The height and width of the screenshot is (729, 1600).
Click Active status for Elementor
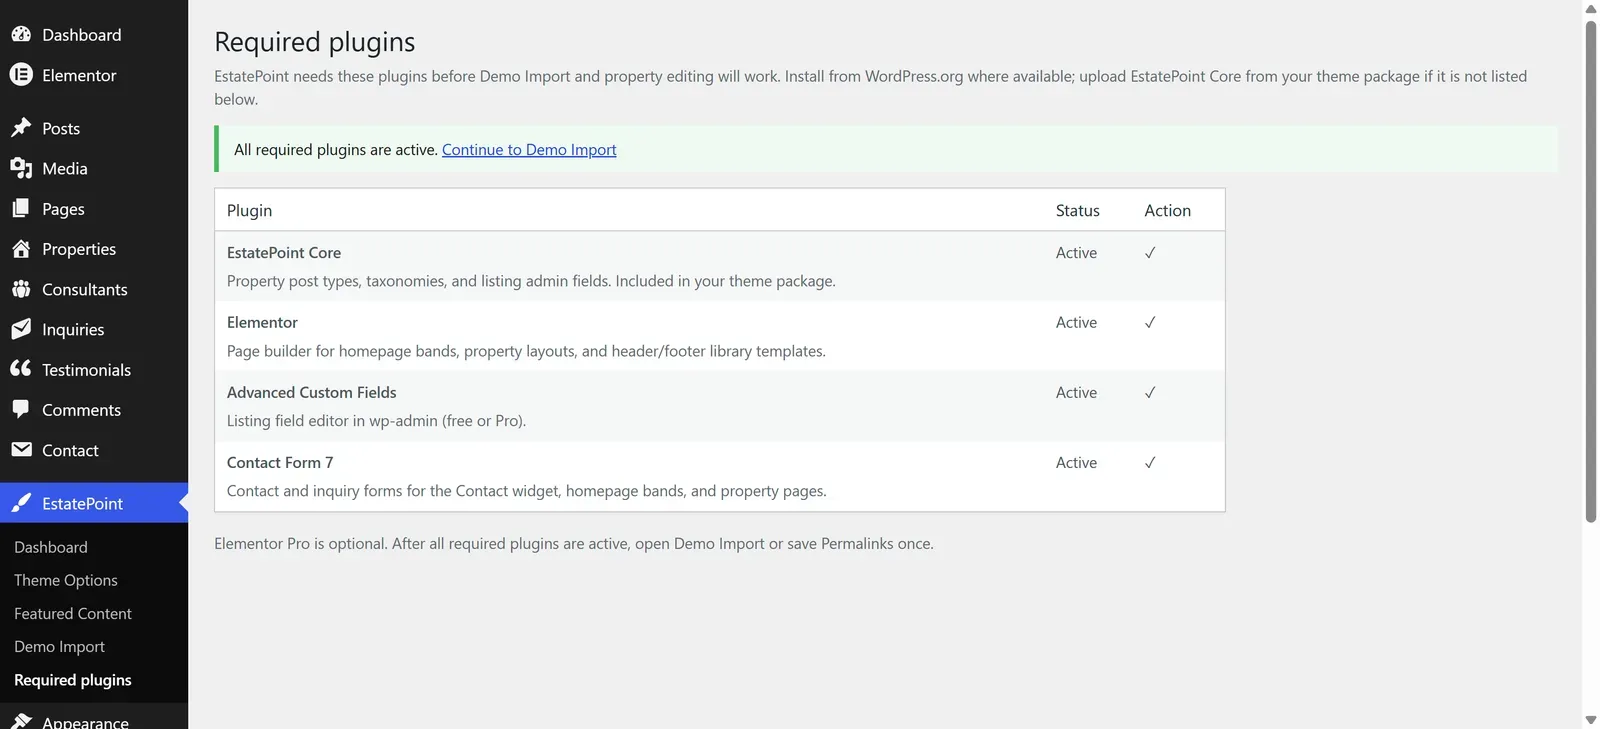click(x=1076, y=322)
